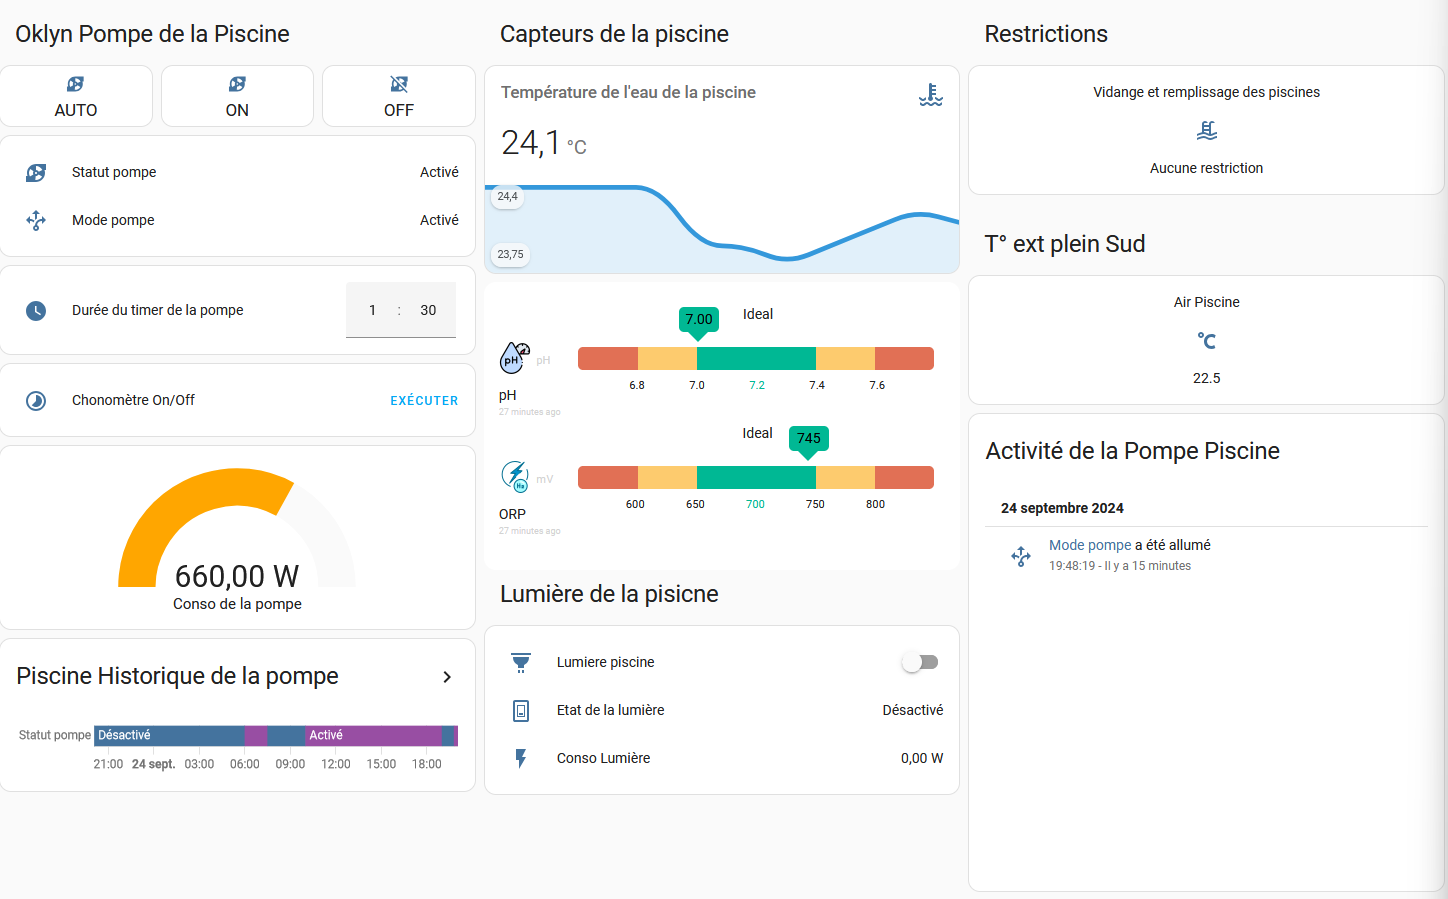Click the arrows icon next to Mode pompe
This screenshot has height=899, width=1448.
[x=36, y=220]
